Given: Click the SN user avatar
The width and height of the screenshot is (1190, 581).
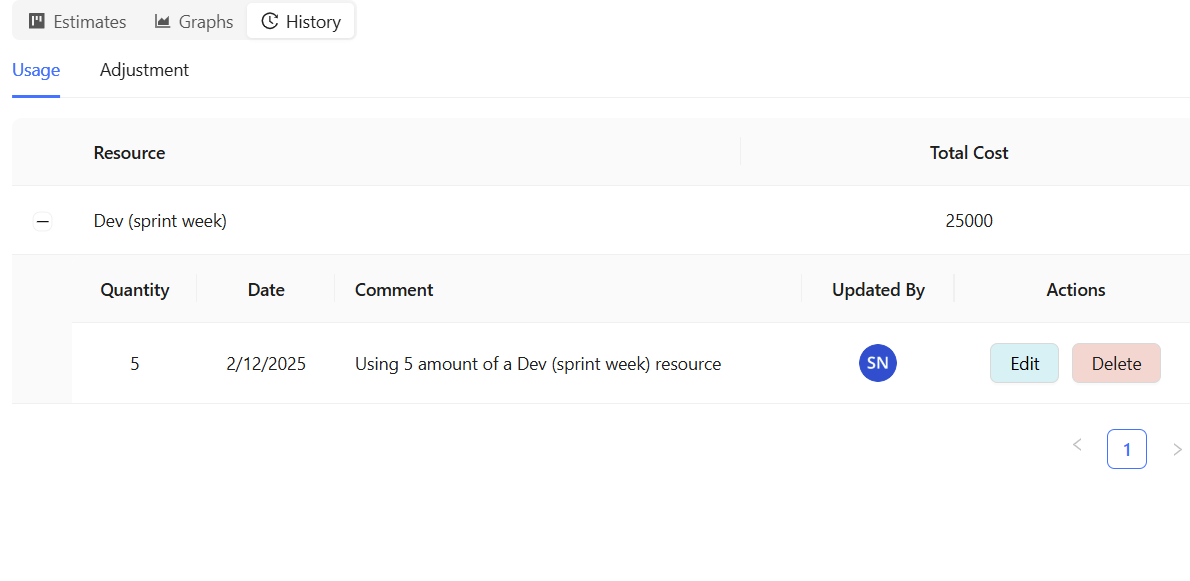Looking at the screenshot, I should click(877, 363).
